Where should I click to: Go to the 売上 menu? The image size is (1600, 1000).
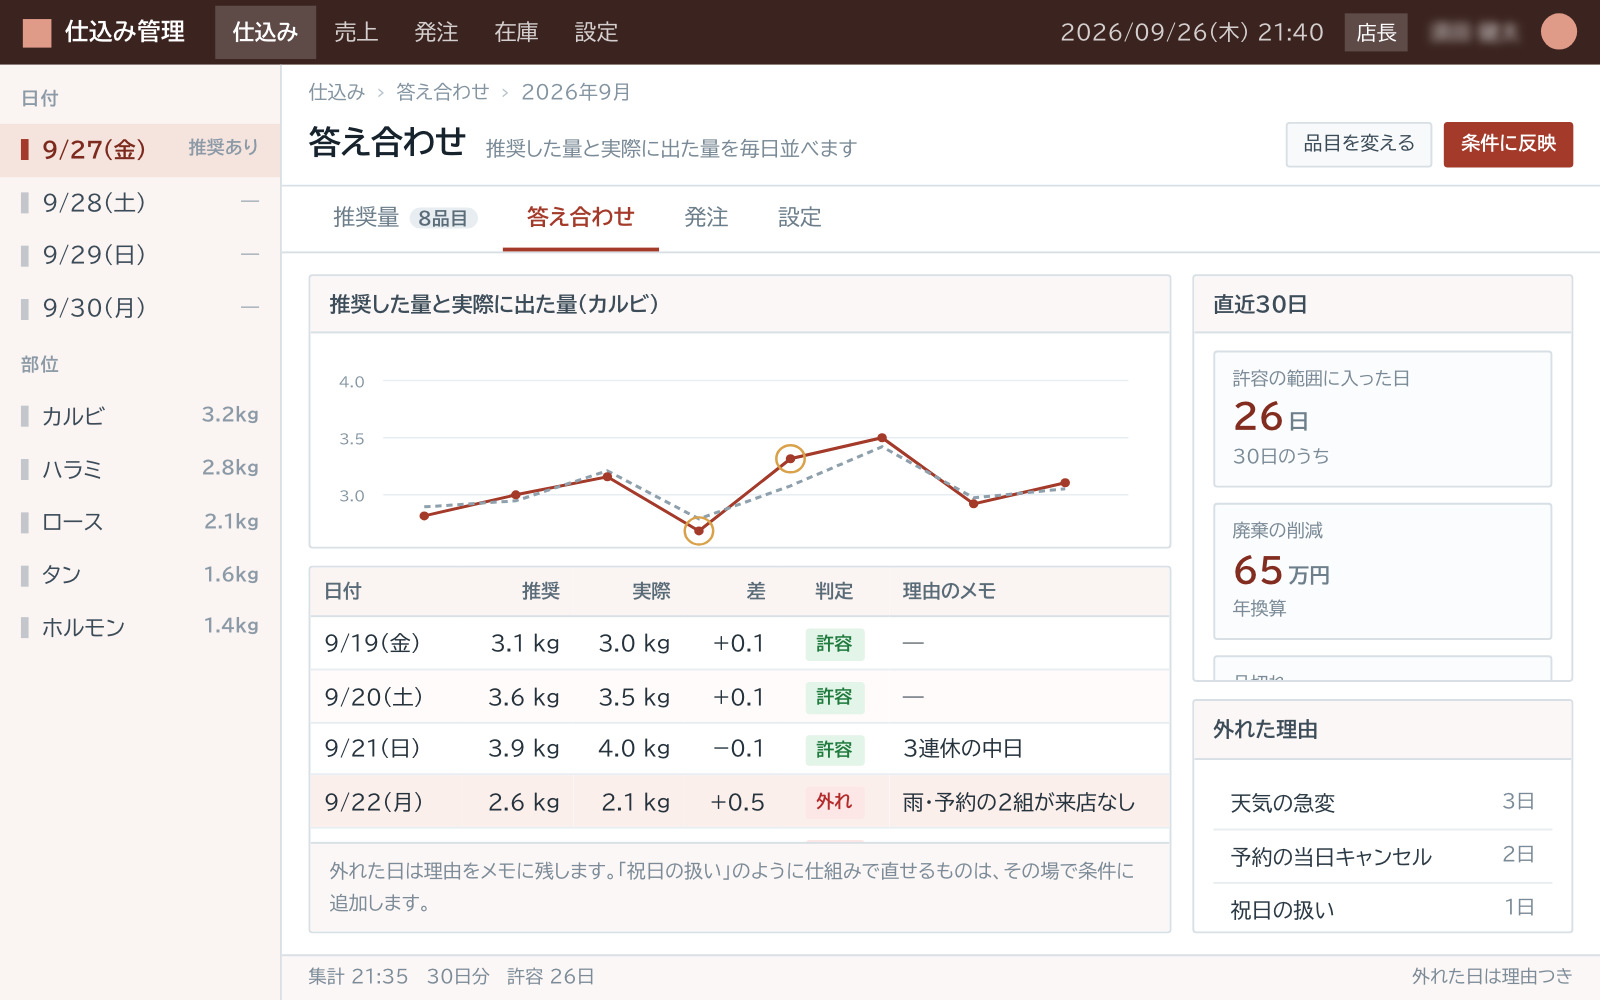[356, 32]
